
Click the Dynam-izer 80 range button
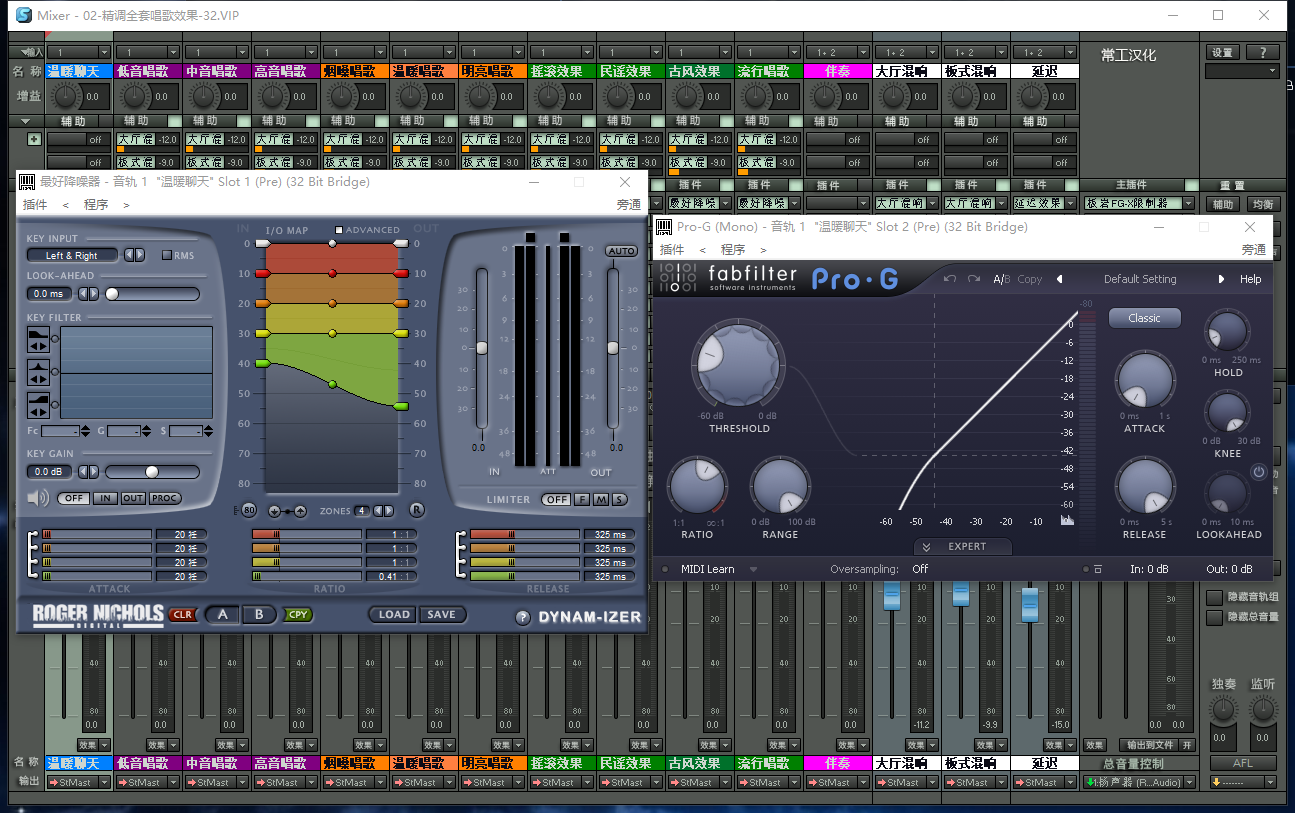point(249,511)
